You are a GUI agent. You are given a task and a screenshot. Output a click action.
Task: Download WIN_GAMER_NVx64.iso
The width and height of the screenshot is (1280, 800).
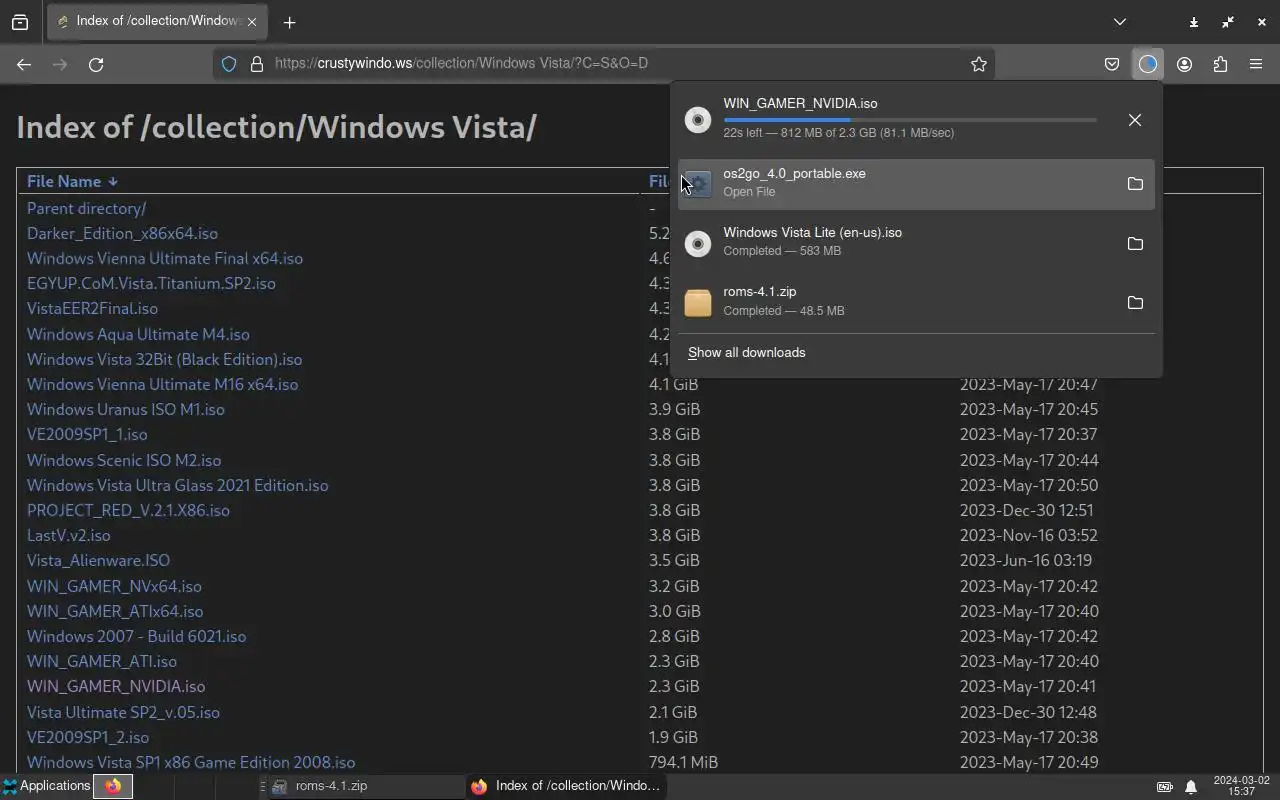coord(114,586)
